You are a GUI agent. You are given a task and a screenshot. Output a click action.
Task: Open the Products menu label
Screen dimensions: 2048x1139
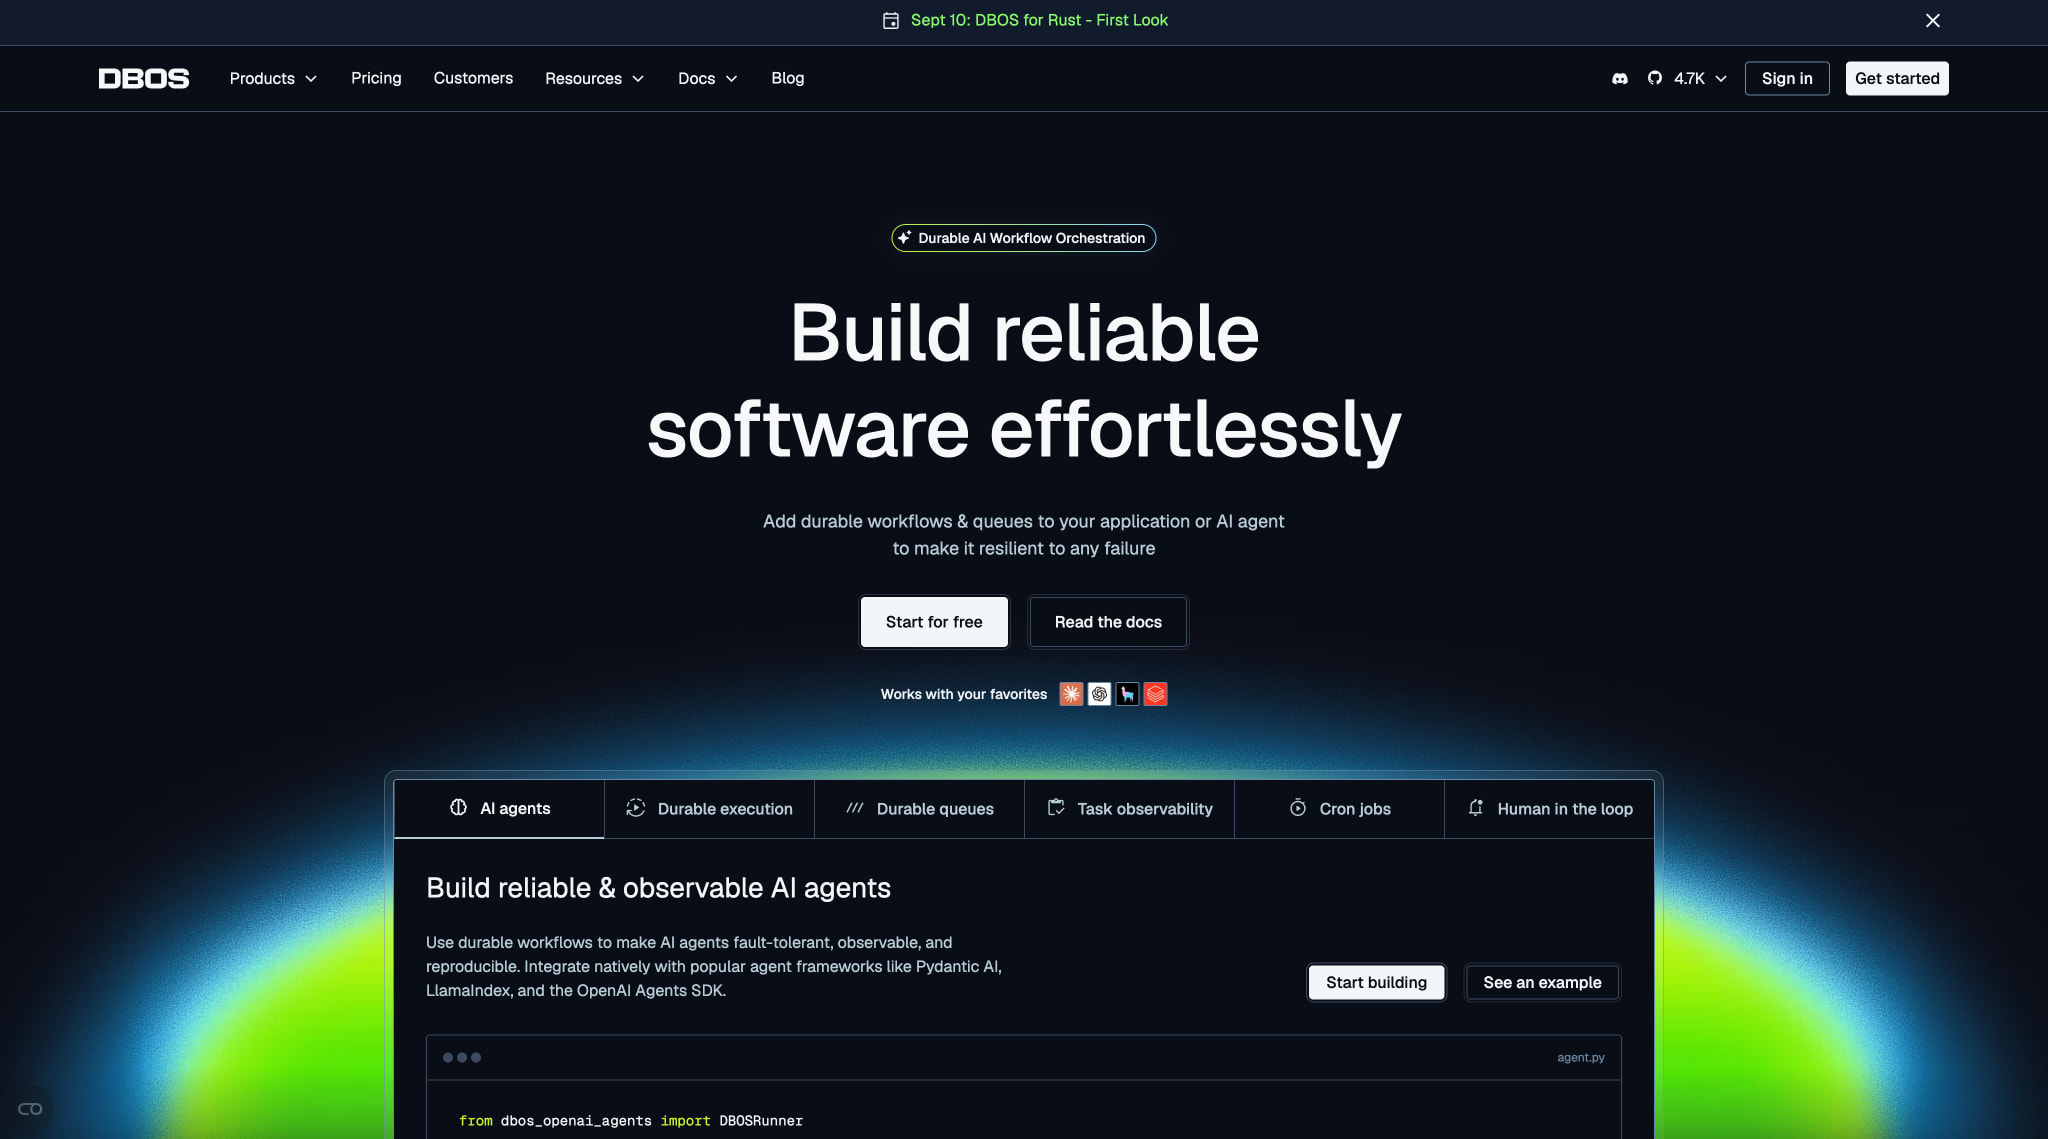tap(262, 78)
